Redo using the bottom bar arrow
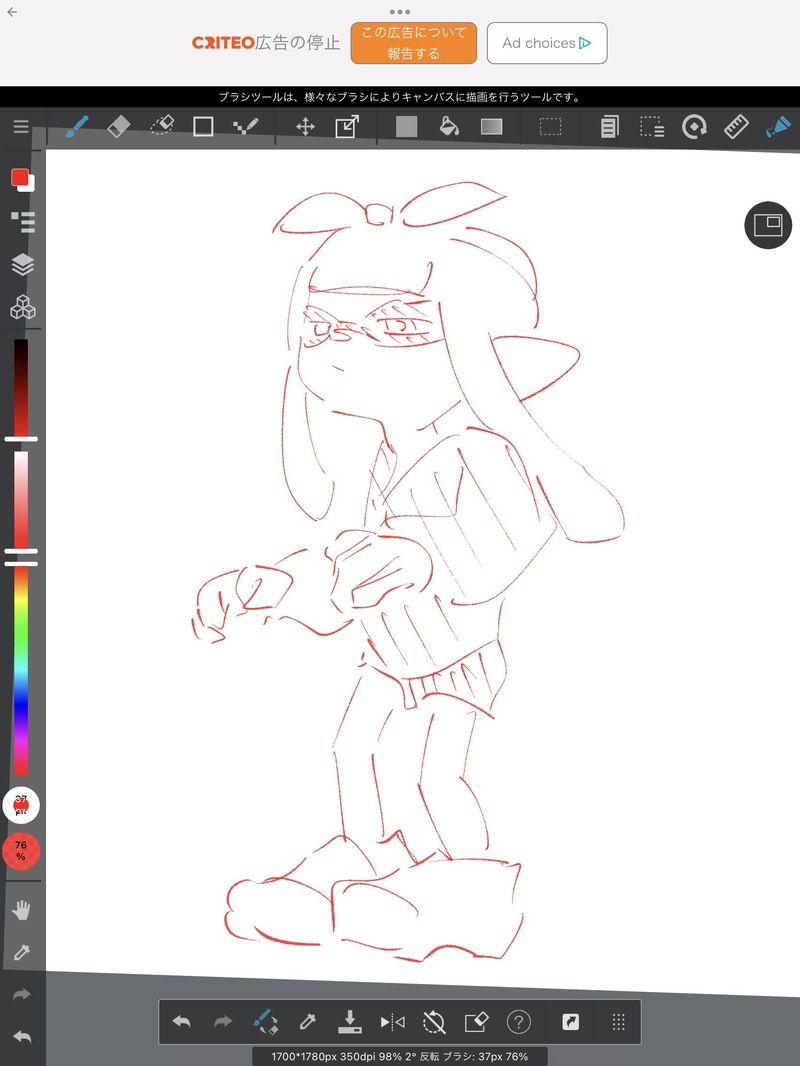Viewport: 800px width, 1066px height. point(223,1021)
